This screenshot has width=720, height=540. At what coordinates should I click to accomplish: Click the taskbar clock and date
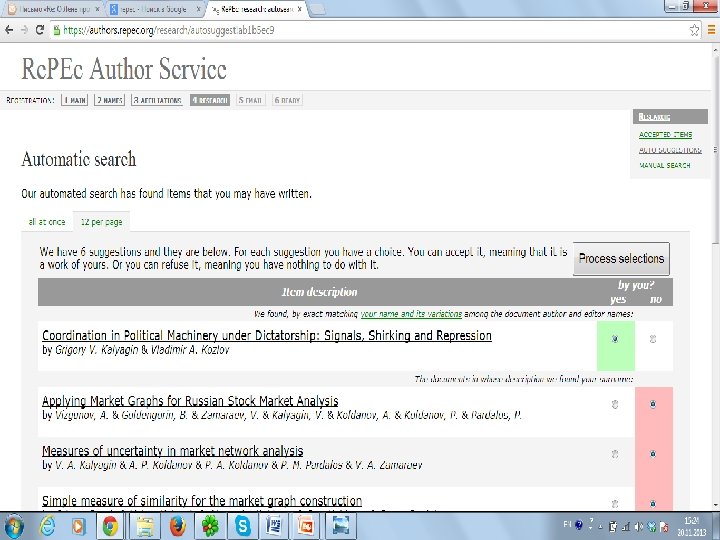click(694, 527)
